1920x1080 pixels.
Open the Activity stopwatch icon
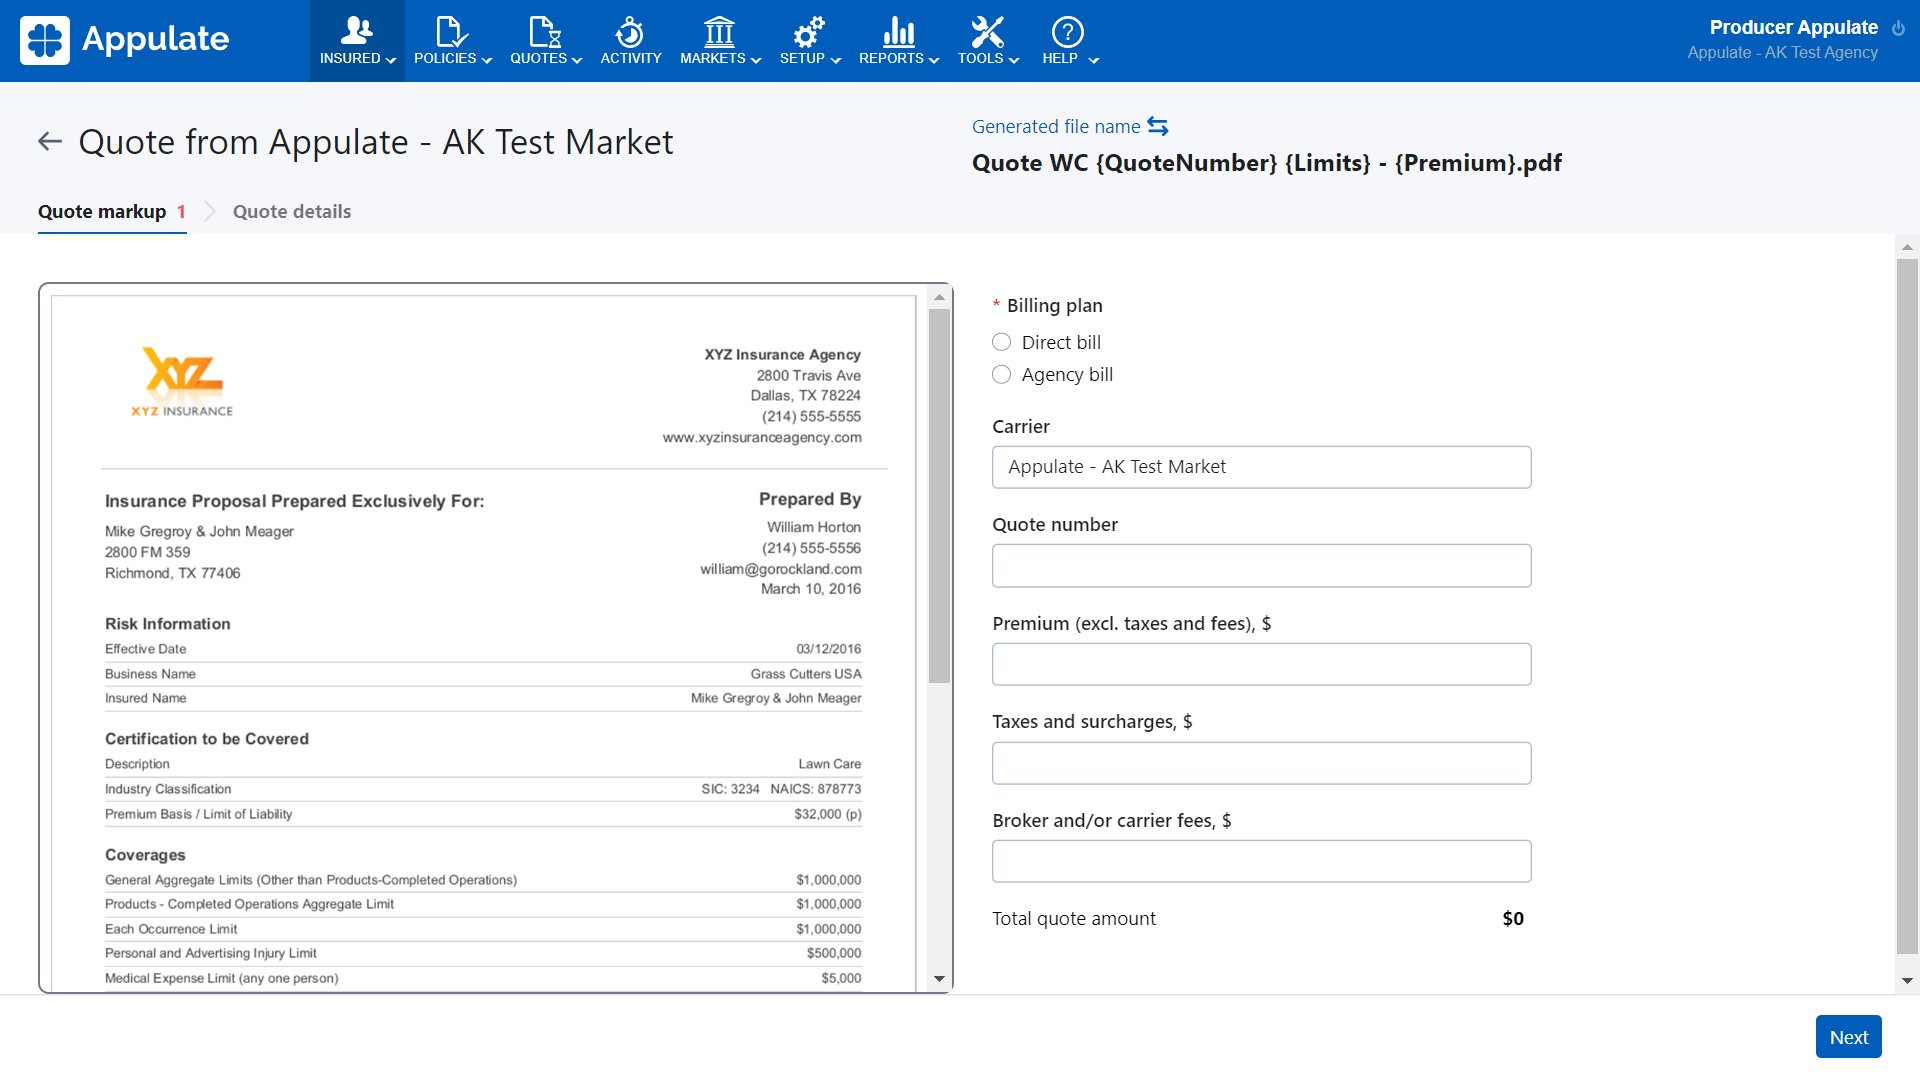630,31
